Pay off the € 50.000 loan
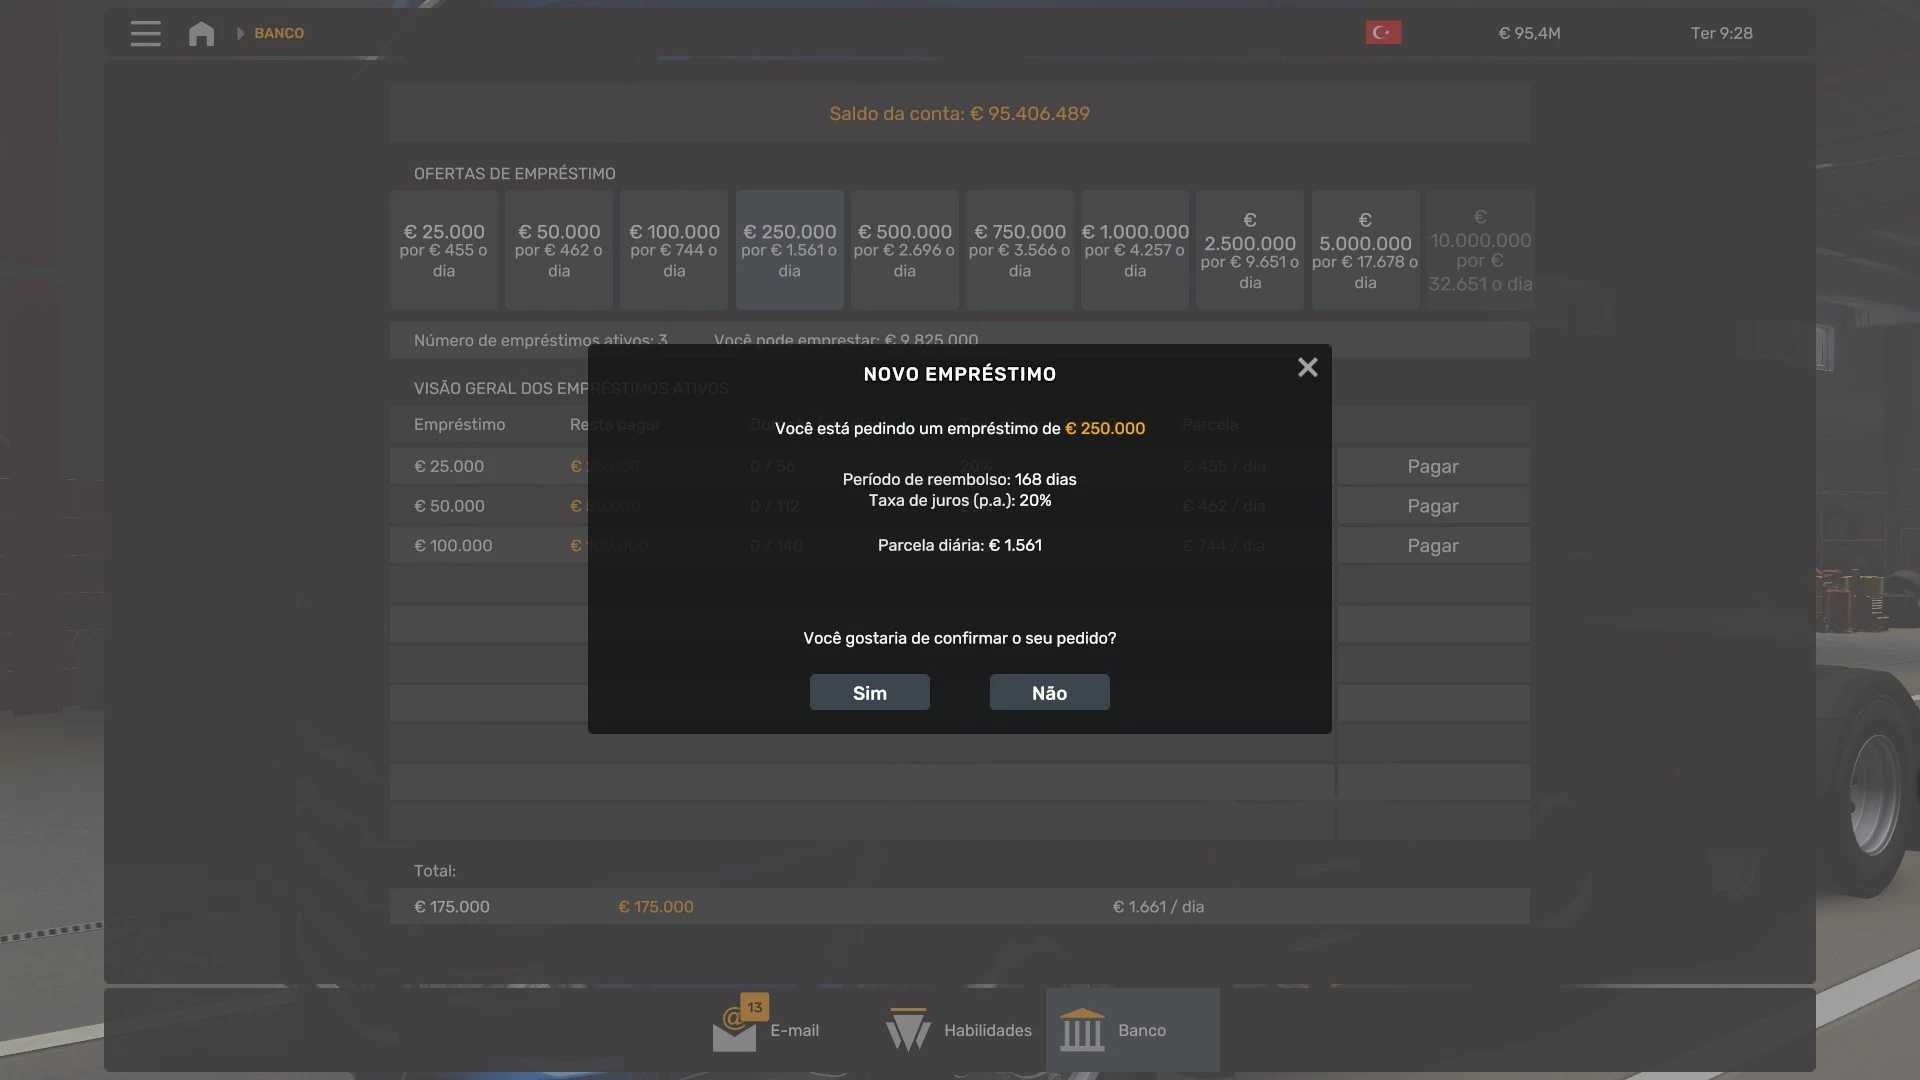 tap(1432, 506)
